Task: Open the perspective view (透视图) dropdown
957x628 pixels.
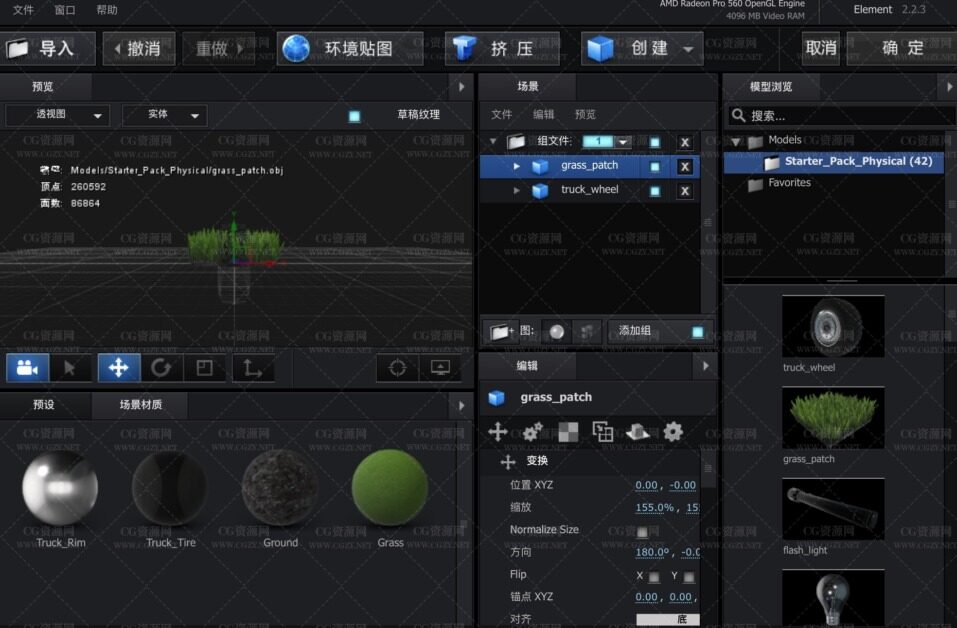Action: pos(57,115)
